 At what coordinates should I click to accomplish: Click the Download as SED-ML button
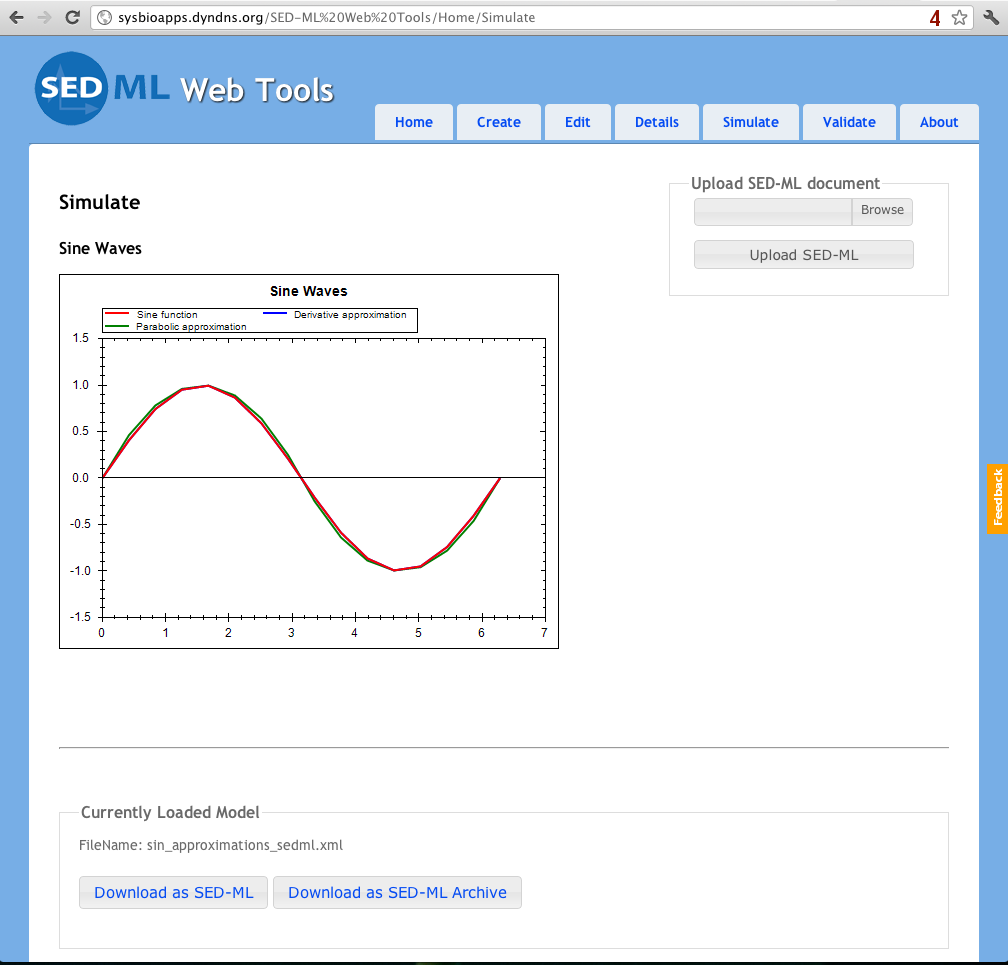click(x=173, y=892)
